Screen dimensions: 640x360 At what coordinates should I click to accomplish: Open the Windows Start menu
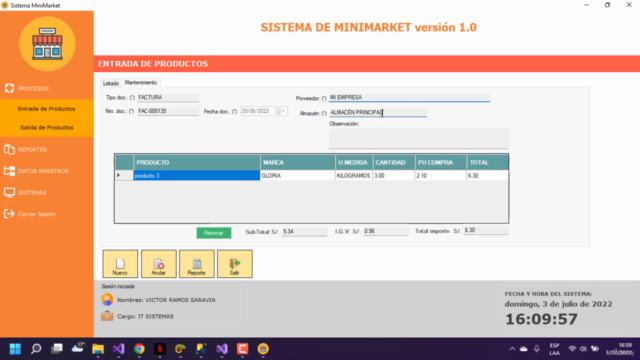(x=15, y=349)
